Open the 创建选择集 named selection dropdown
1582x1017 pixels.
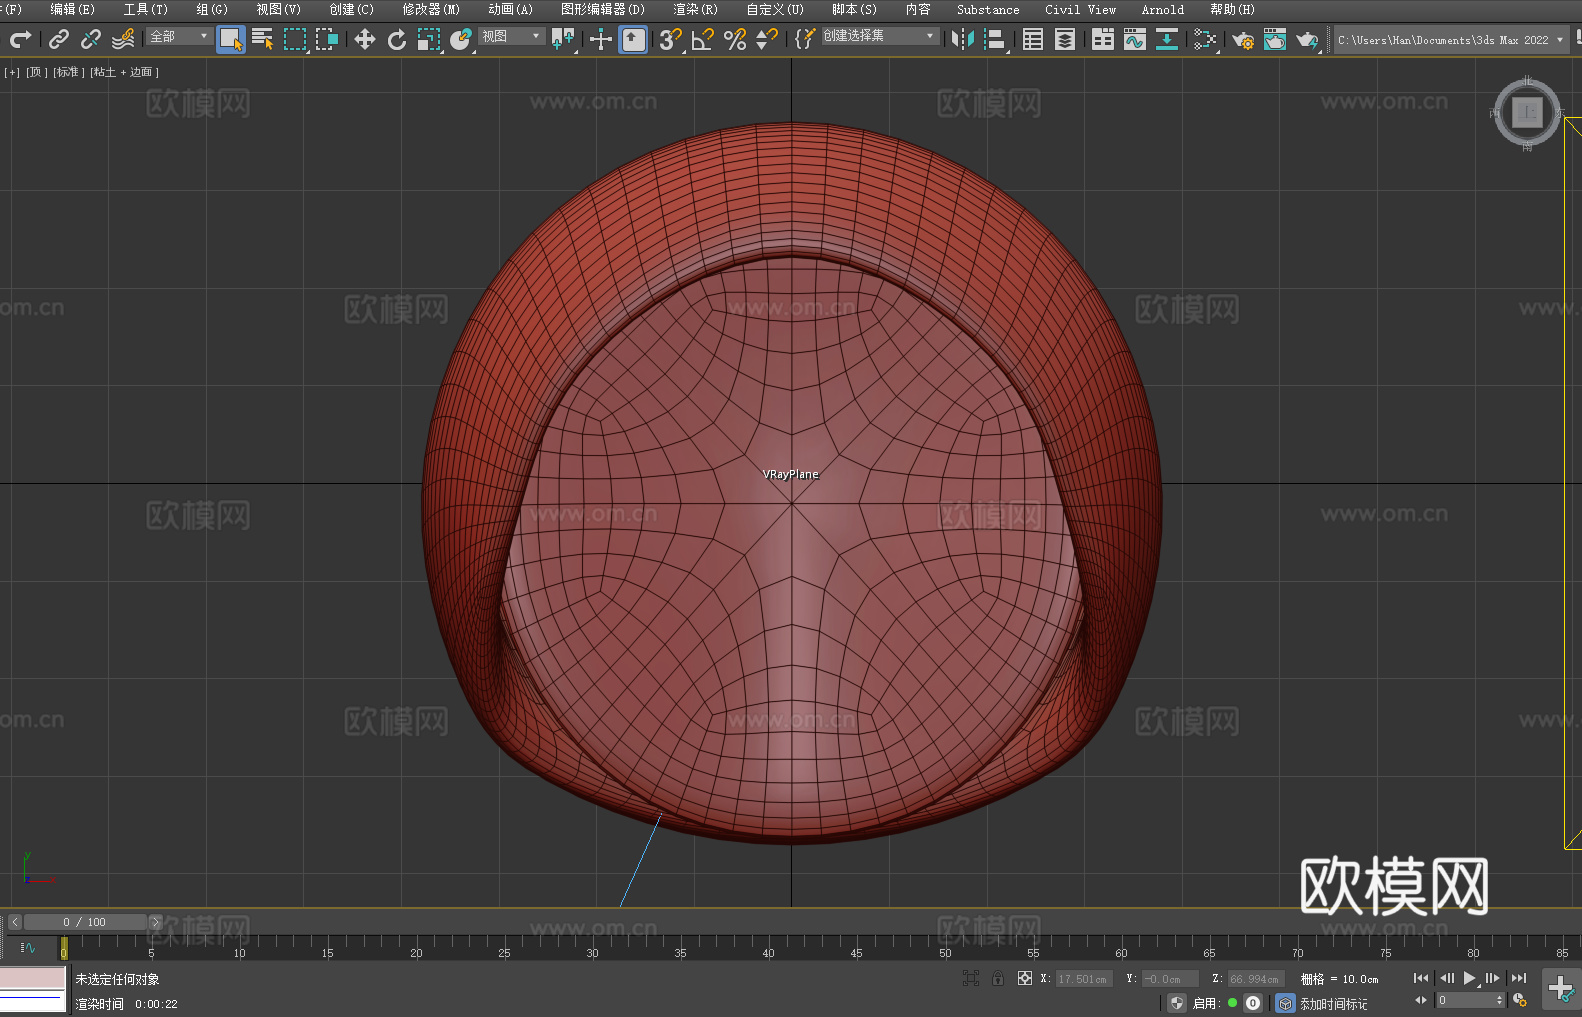(x=880, y=36)
